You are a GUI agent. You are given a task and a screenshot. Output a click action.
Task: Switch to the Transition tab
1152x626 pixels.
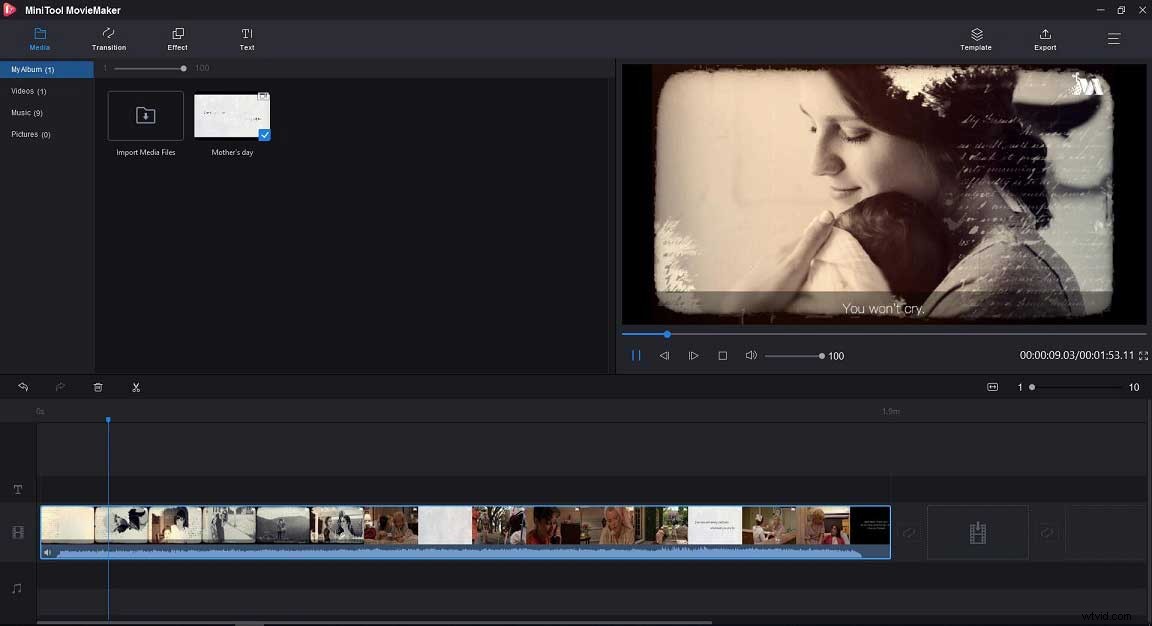pos(108,40)
